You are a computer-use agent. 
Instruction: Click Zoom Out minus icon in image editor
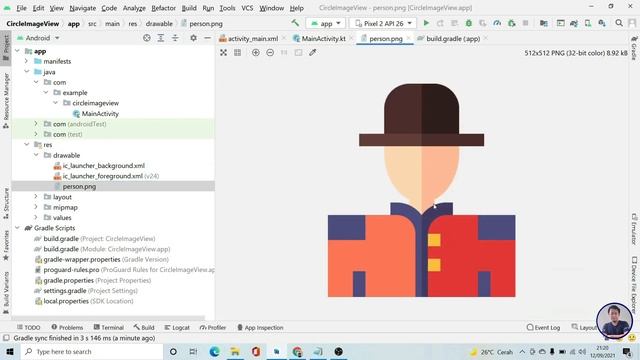[270, 53]
